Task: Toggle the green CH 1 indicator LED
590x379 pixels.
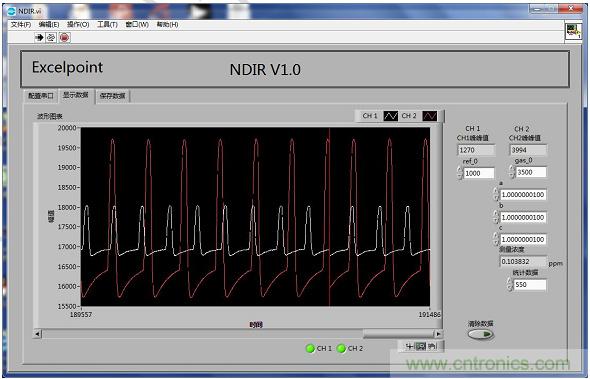Action: point(310,349)
